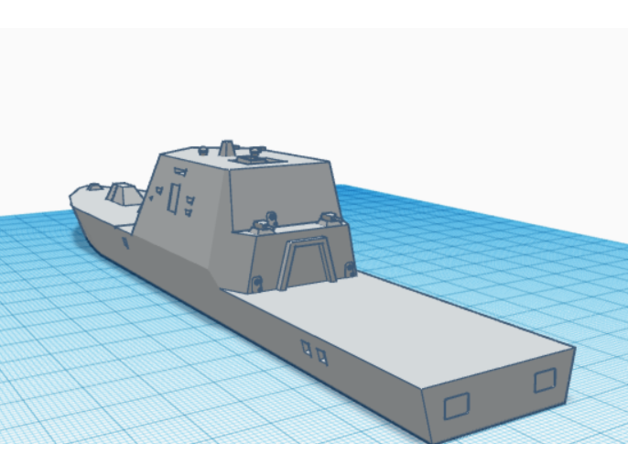
Task: Select the gun turret on the foredeck
Action: (120, 192)
